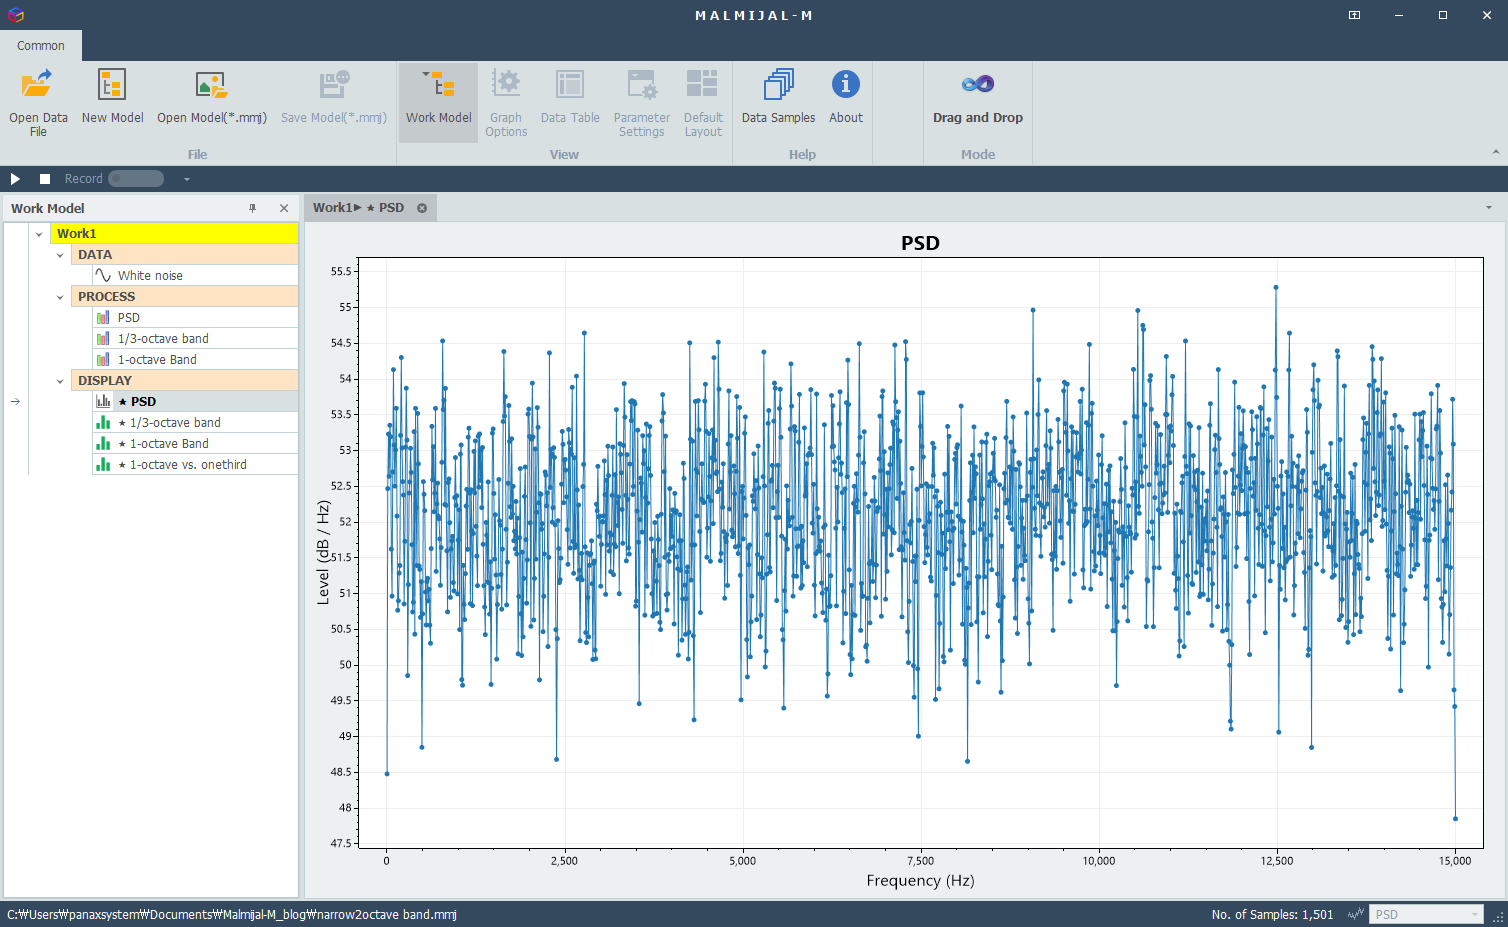Open Data File from the ribbon
Screen dimensions: 1508x927
tap(38, 103)
